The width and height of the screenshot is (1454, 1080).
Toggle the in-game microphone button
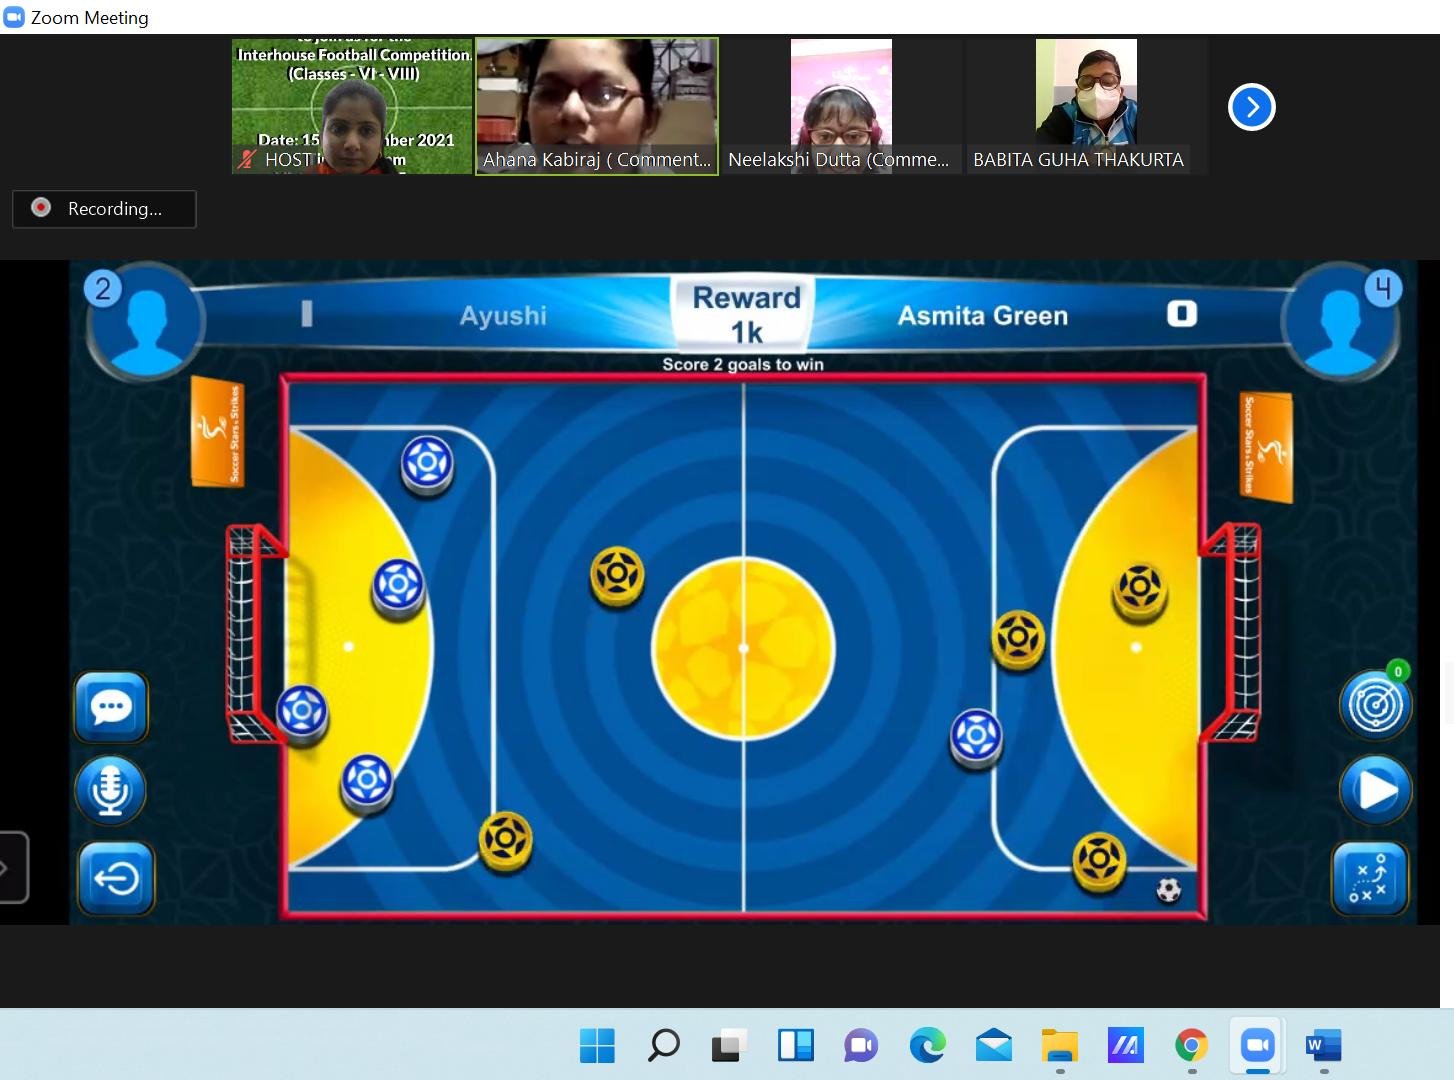[x=111, y=790]
